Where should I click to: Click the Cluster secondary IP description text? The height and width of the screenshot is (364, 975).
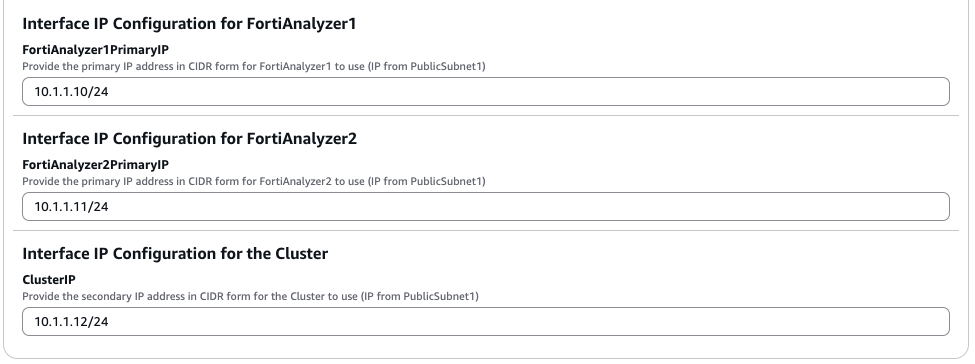pyautogui.click(x=251, y=296)
